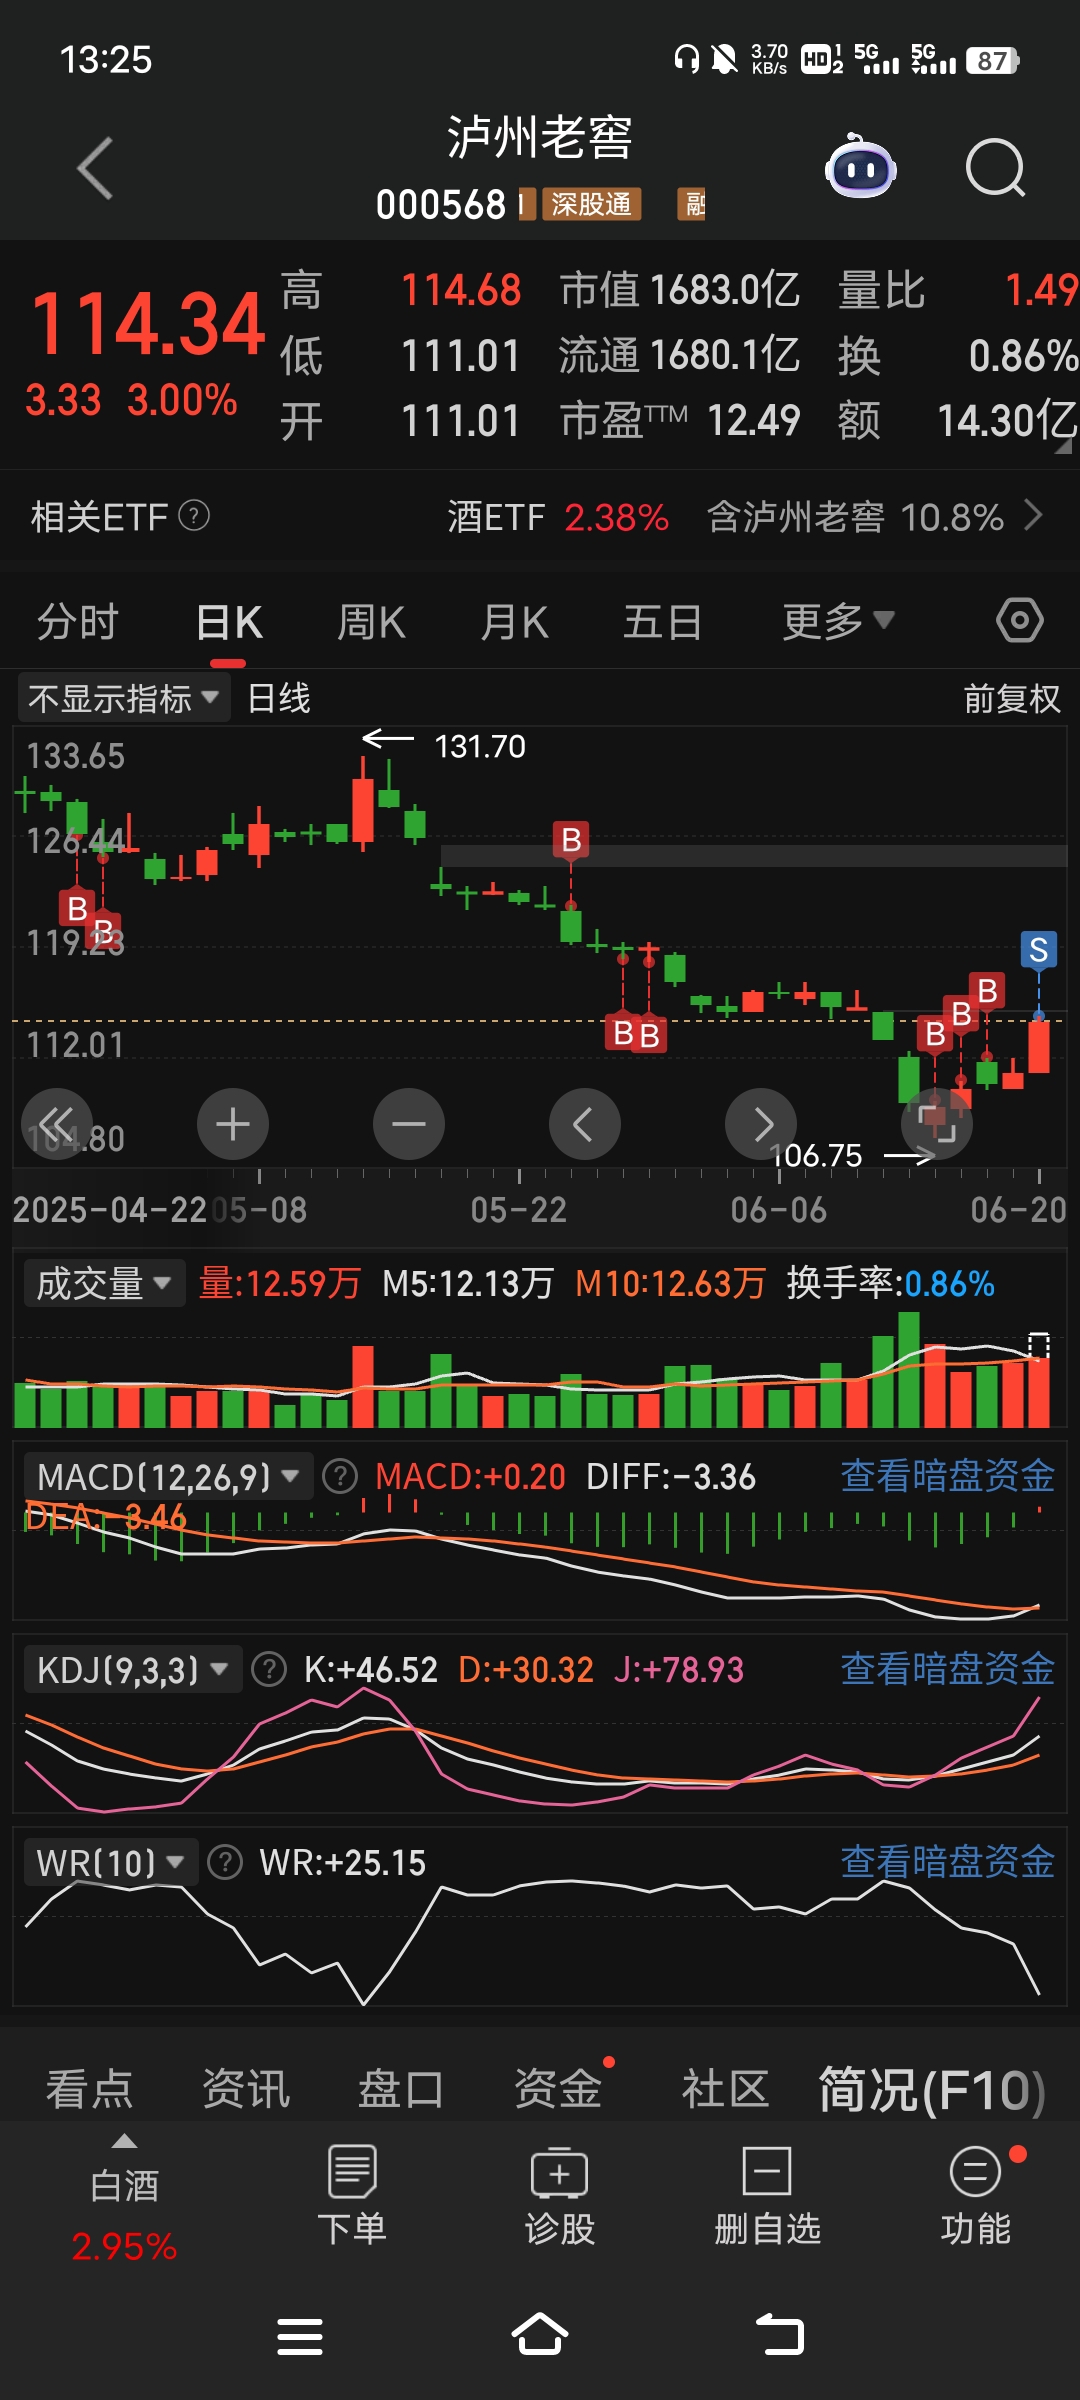The width and height of the screenshot is (1080, 2400).
Task: Open the 成交量 indicator dropdown
Action: click(104, 1283)
